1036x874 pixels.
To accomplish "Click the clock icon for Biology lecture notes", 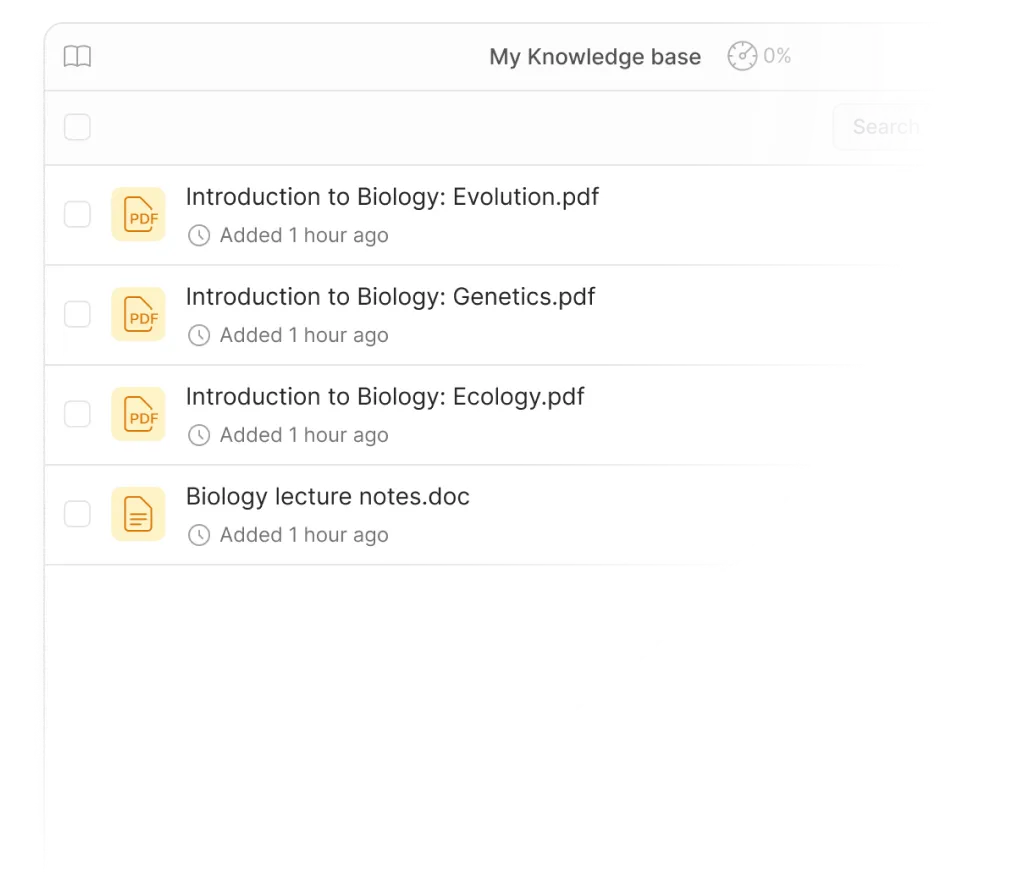I will (x=201, y=535).
